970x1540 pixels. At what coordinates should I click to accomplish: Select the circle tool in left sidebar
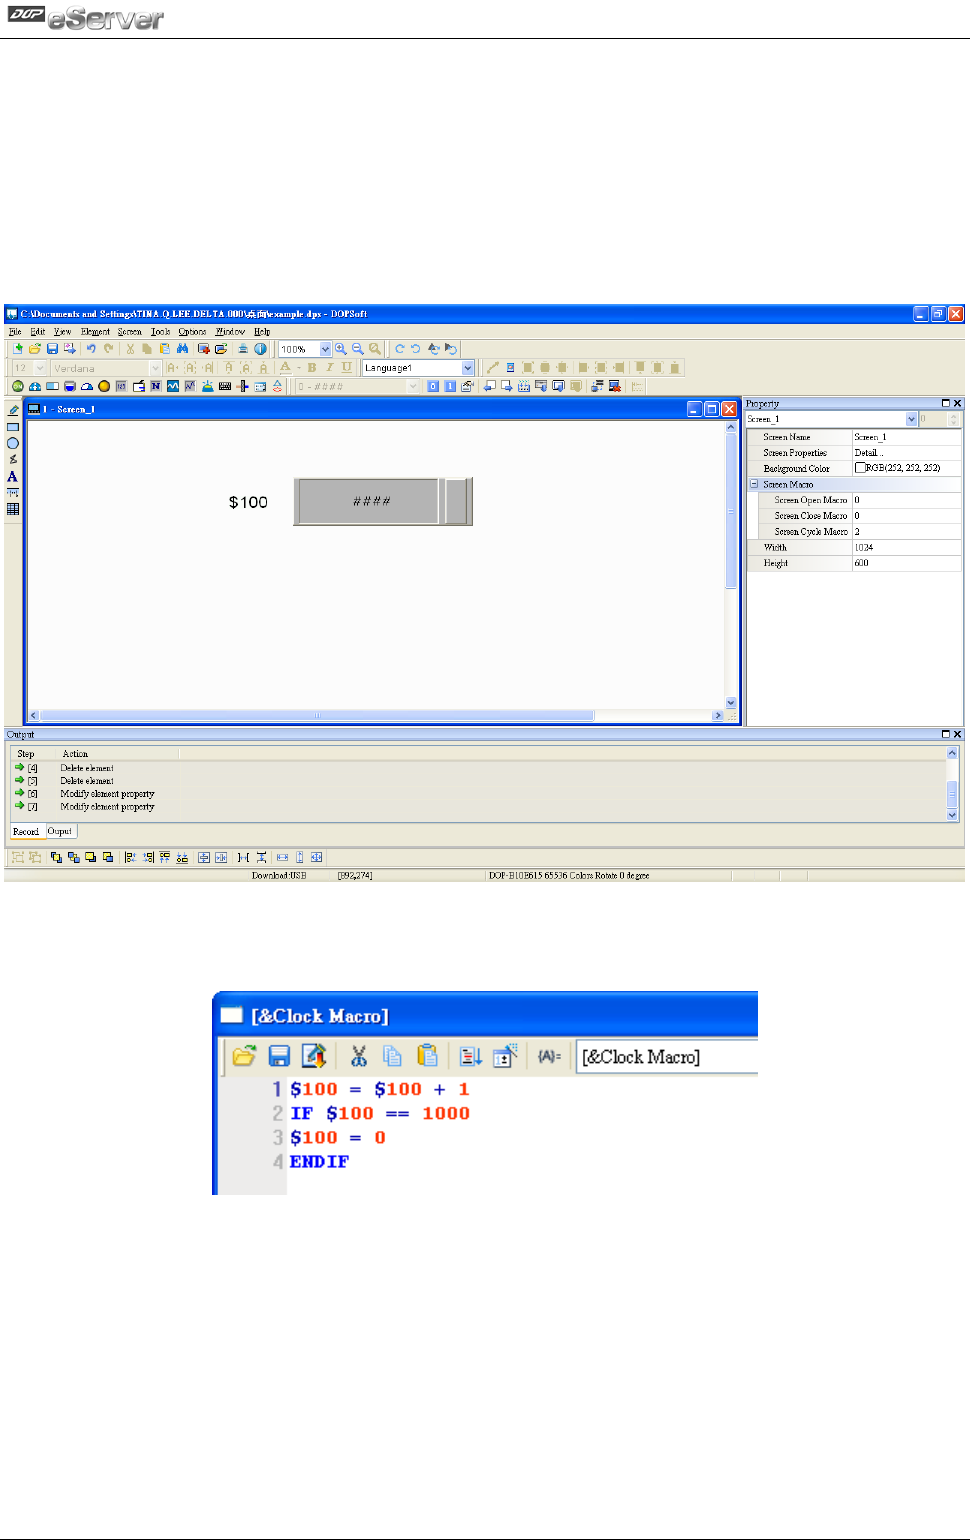point(13,443)
